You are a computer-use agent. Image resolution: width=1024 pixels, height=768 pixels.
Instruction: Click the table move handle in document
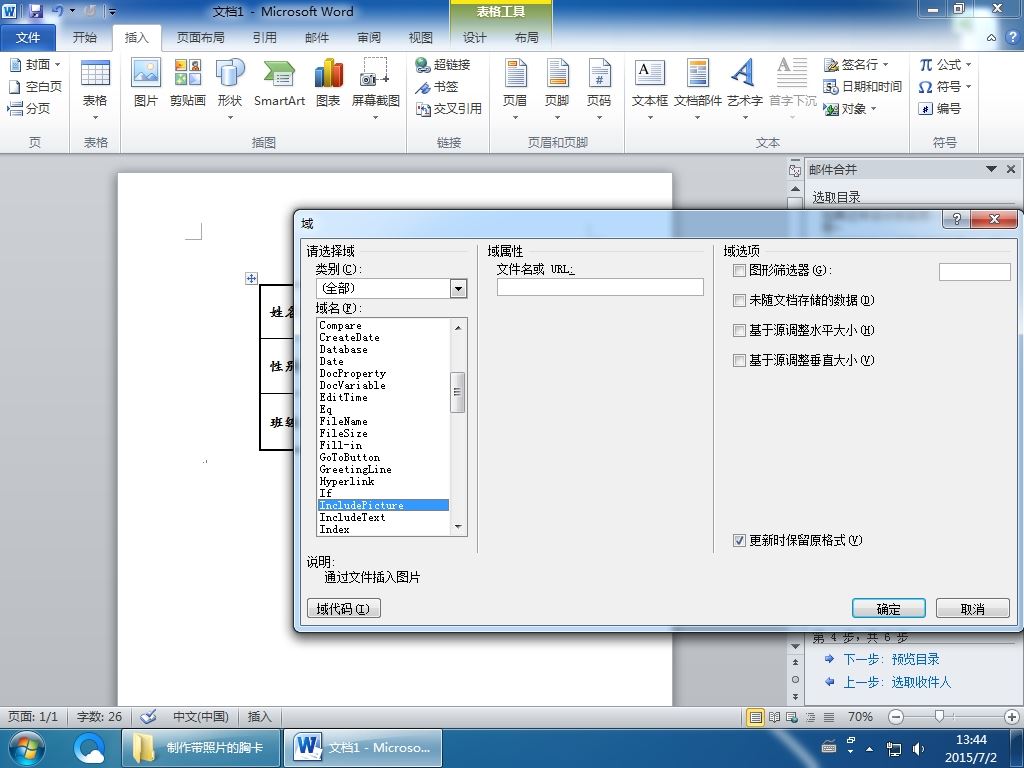[x=251, y=278]
